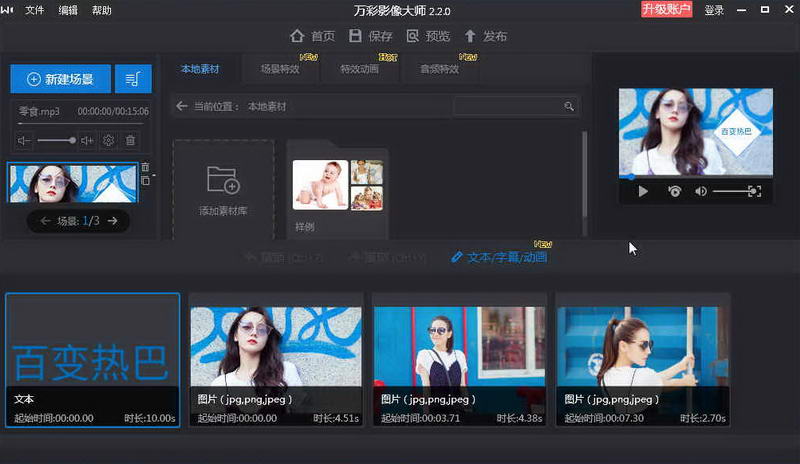Select the 文本 百变热巴 clip
800x464 pixels.
pyautogui.click(x=92, y=360)
